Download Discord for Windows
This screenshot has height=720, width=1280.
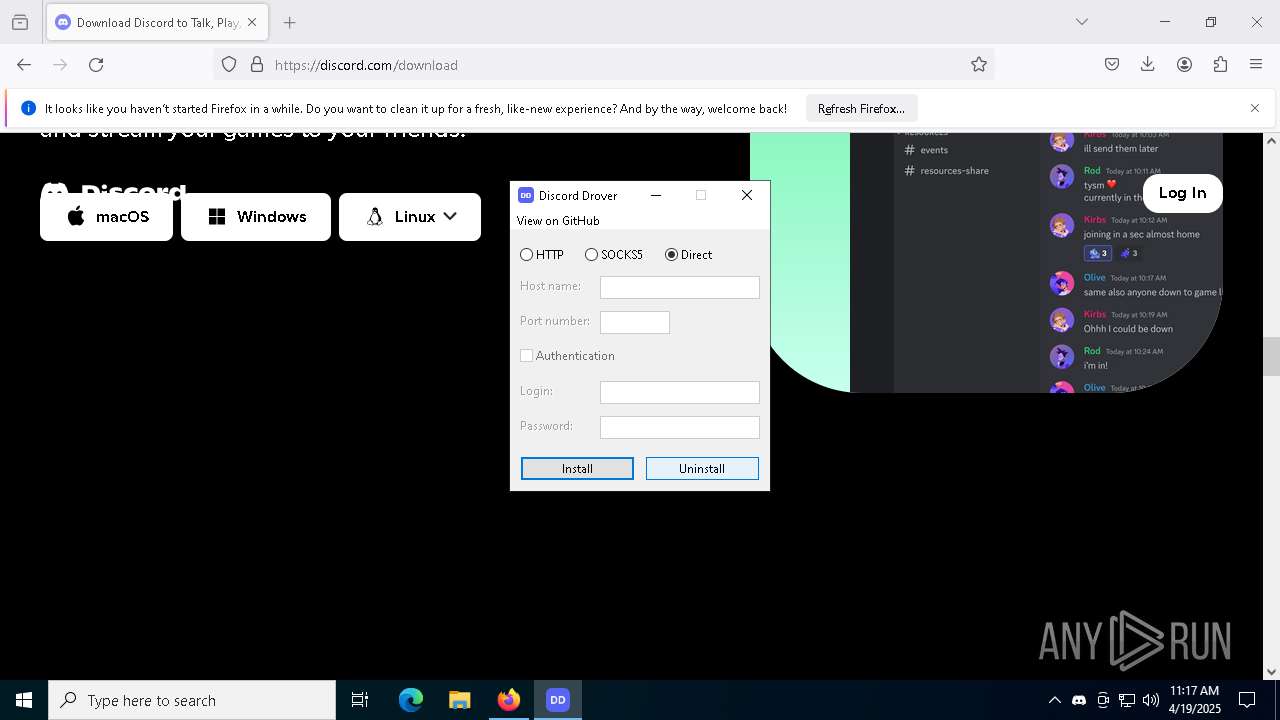pyautogui.click(x=256, y=217)
